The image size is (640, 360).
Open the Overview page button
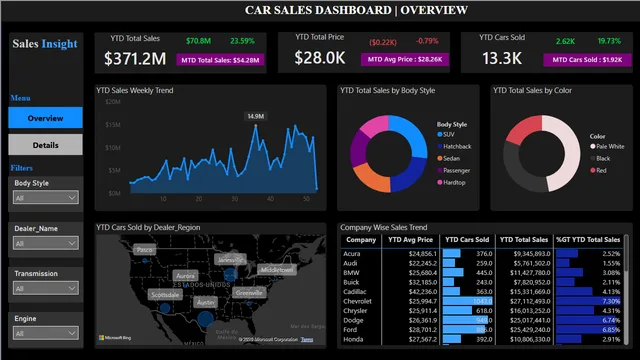click(x=45, y=118)
